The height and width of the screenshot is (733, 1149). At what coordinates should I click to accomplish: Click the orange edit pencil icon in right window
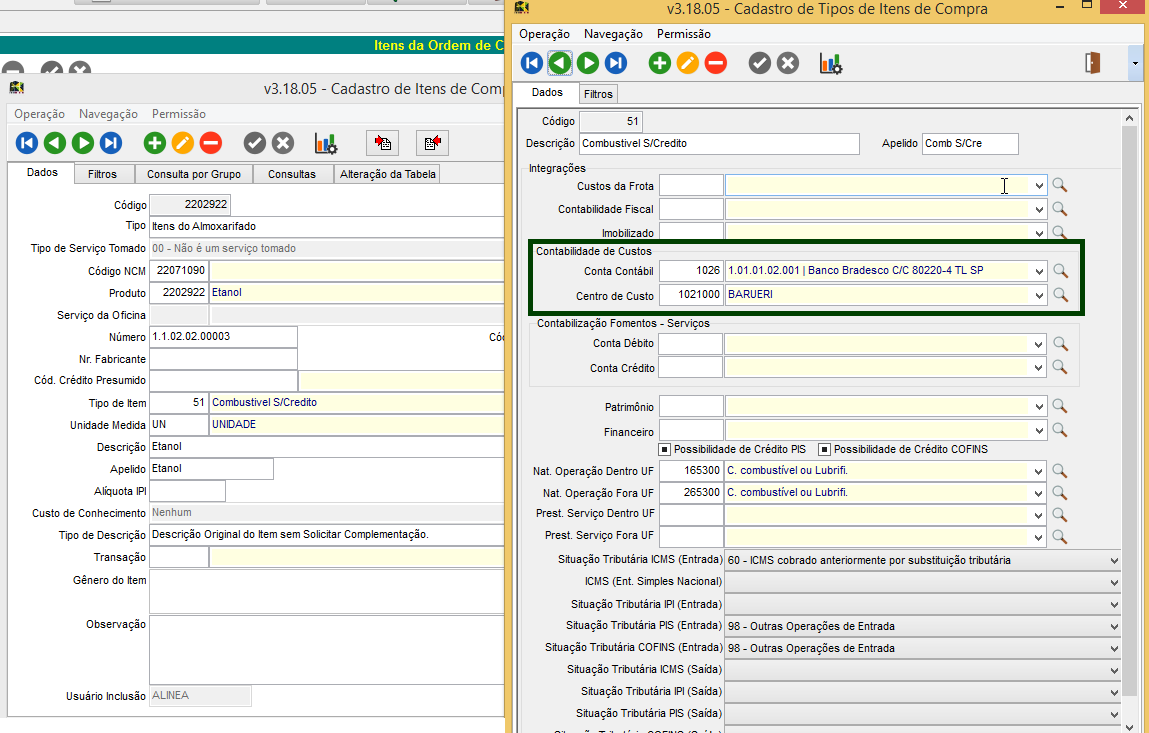688,64
